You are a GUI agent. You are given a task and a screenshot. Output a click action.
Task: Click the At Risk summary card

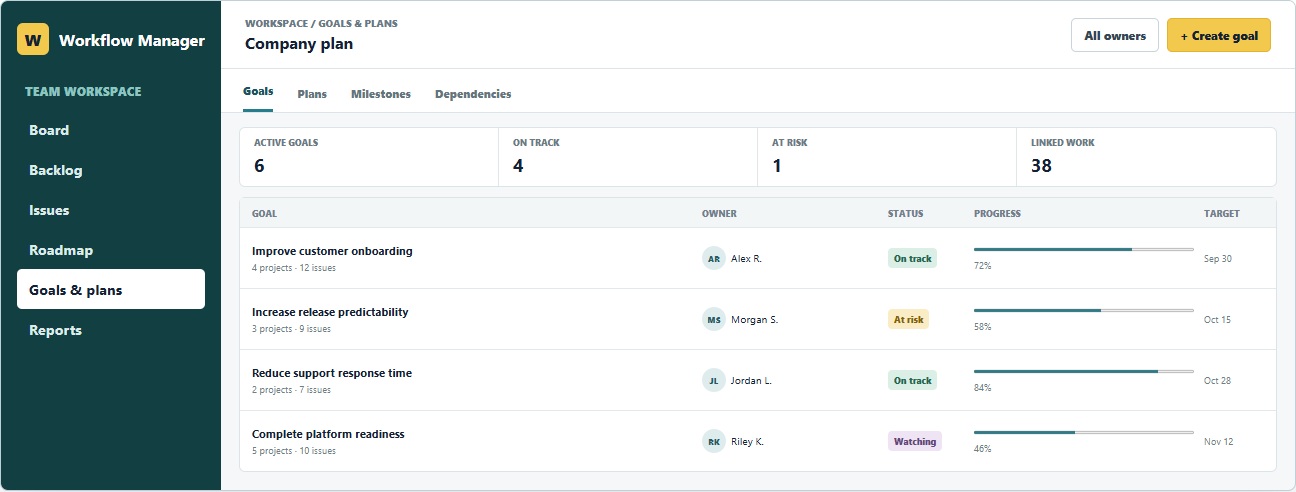[887, 157]
